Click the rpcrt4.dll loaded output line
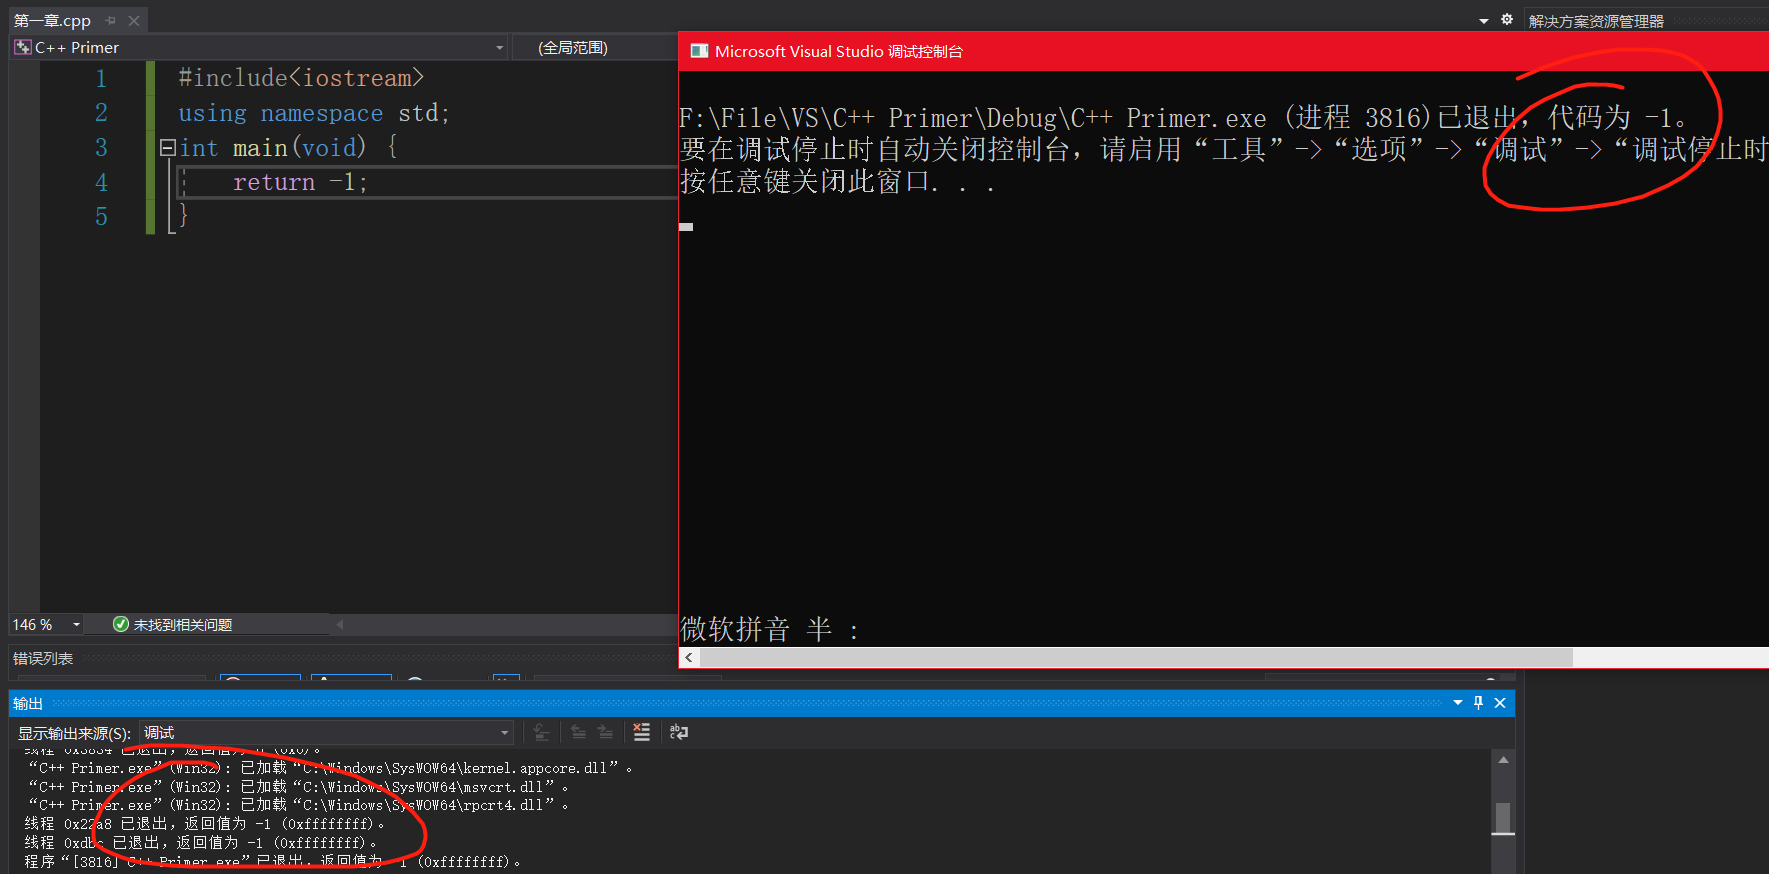 click(x=299, y=805)
